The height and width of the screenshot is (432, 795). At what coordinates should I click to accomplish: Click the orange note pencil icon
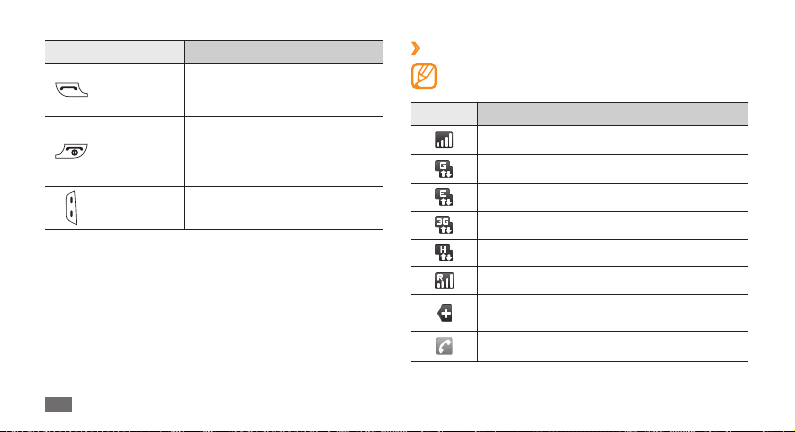coord(424,76)
